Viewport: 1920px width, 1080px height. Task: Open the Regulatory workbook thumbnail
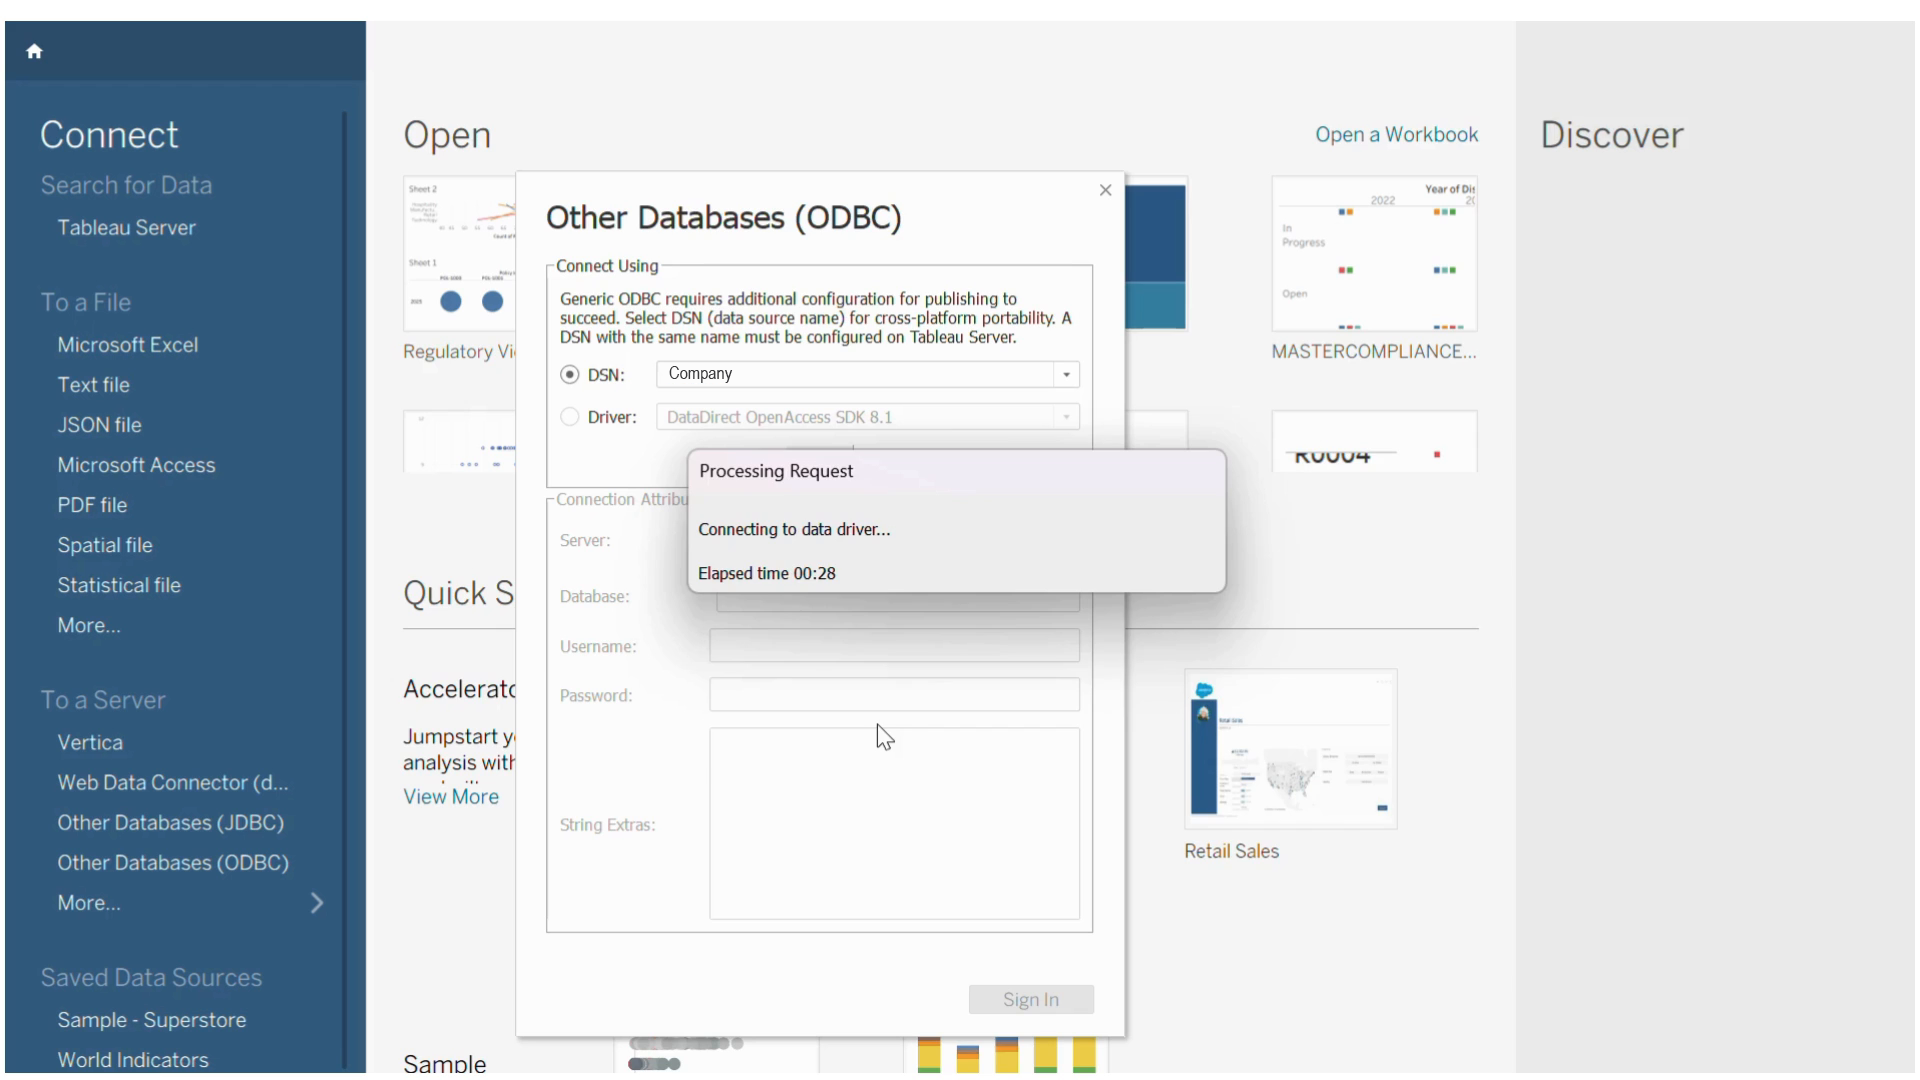[x=459, y=255]
